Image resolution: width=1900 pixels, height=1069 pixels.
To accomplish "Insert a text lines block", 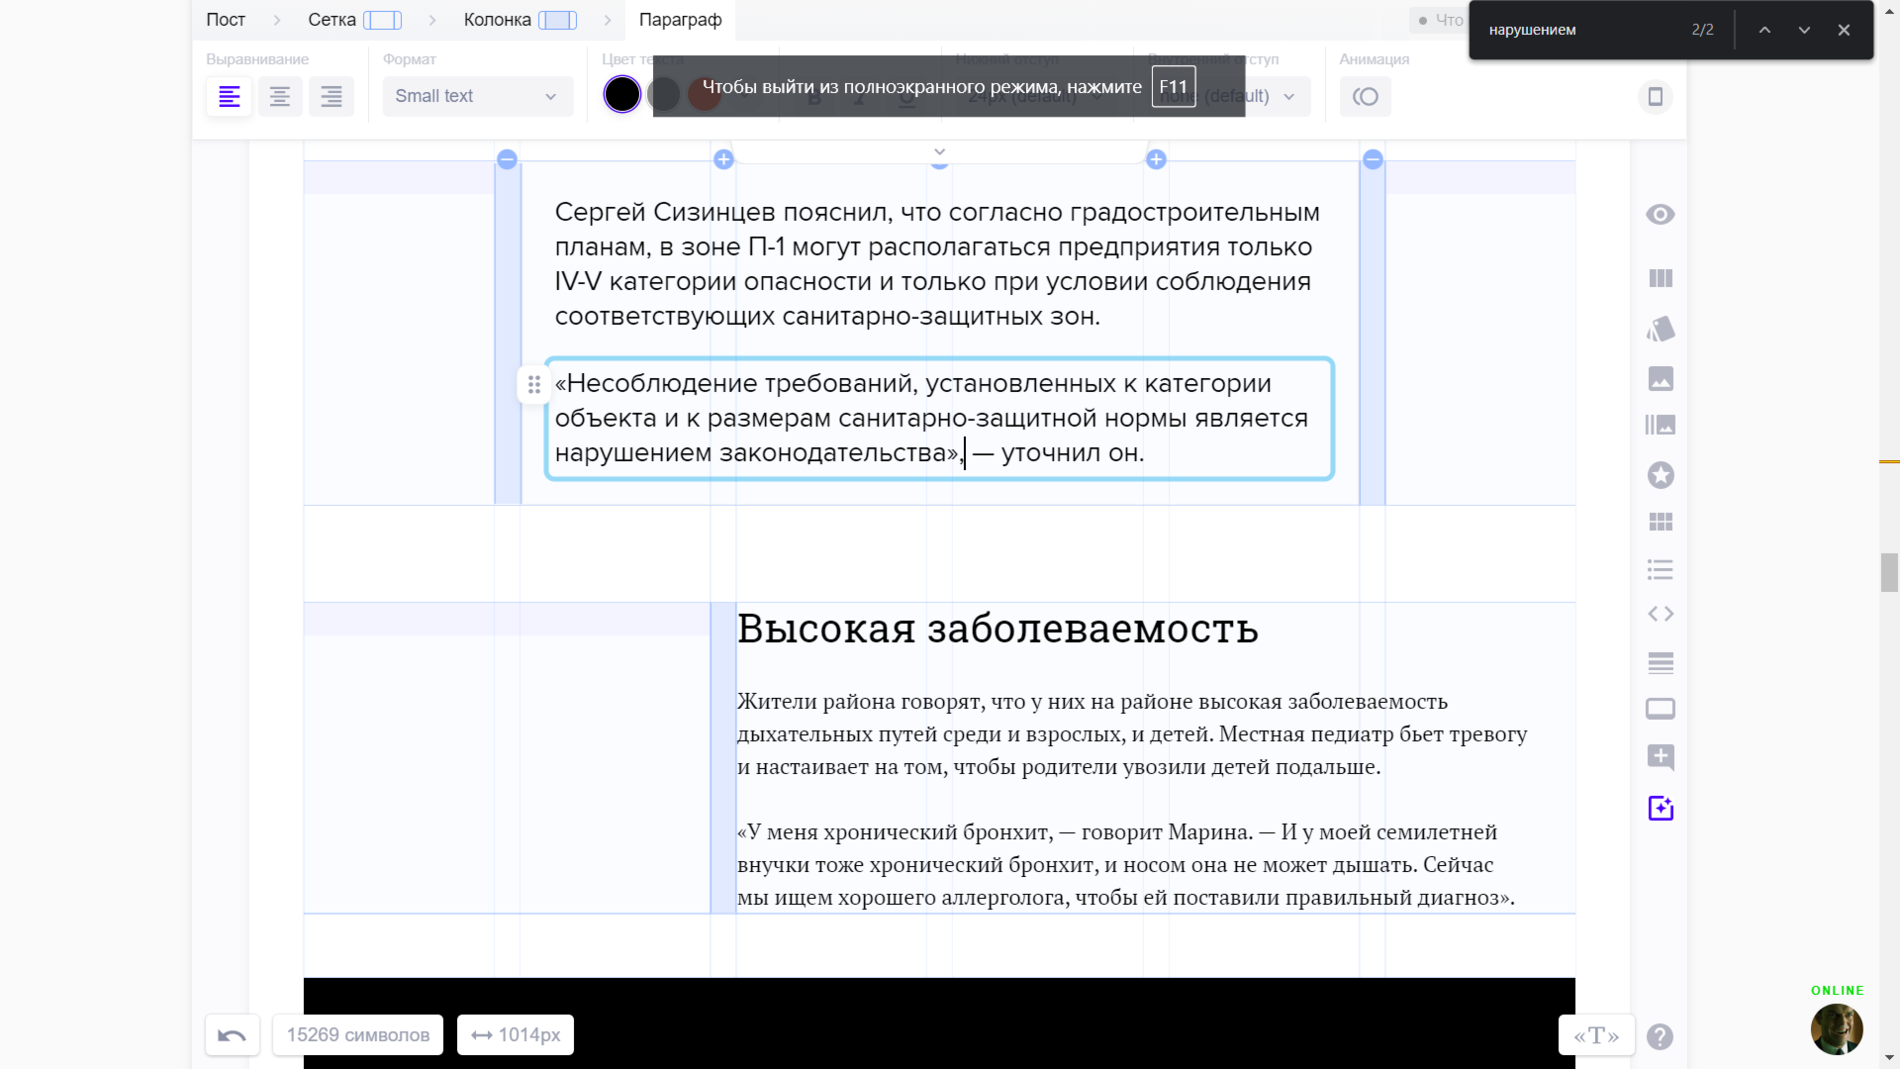I will point(1660,663).
